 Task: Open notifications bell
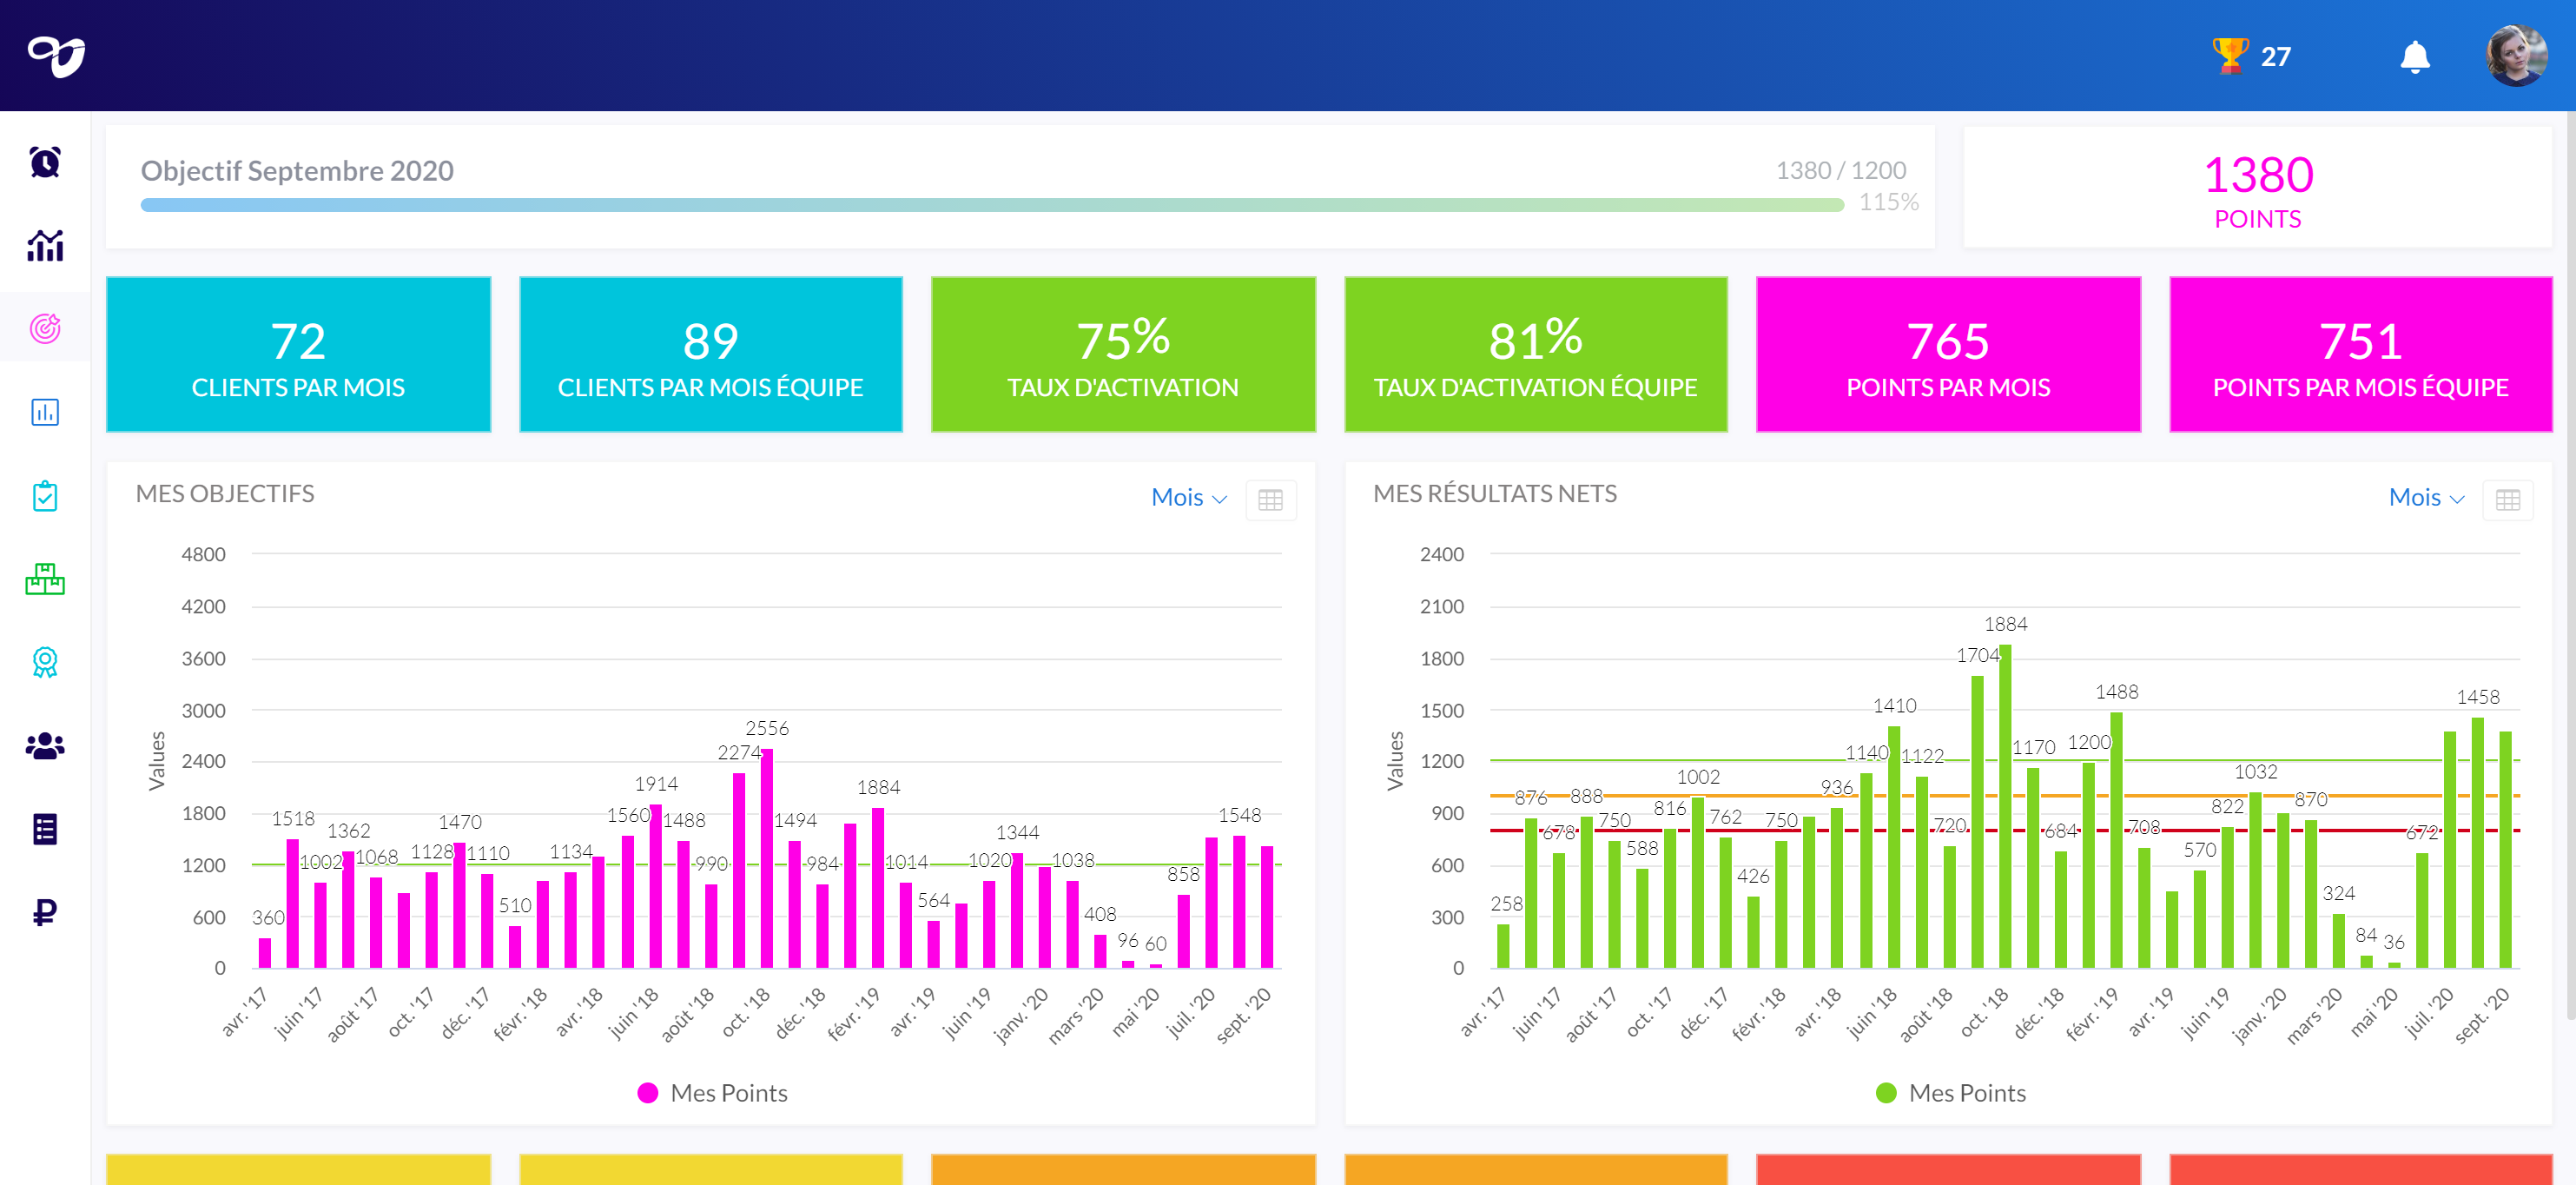click(x=2414, y=57)
